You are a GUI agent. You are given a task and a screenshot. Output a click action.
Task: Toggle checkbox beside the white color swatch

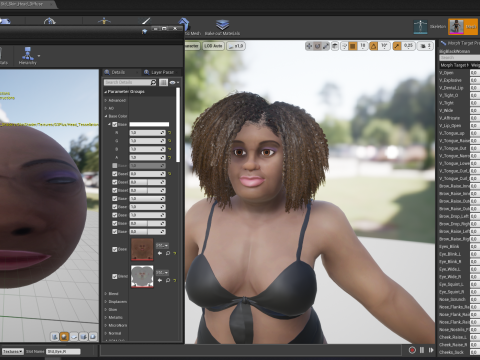pyautogui.click(x=115, y=124)
